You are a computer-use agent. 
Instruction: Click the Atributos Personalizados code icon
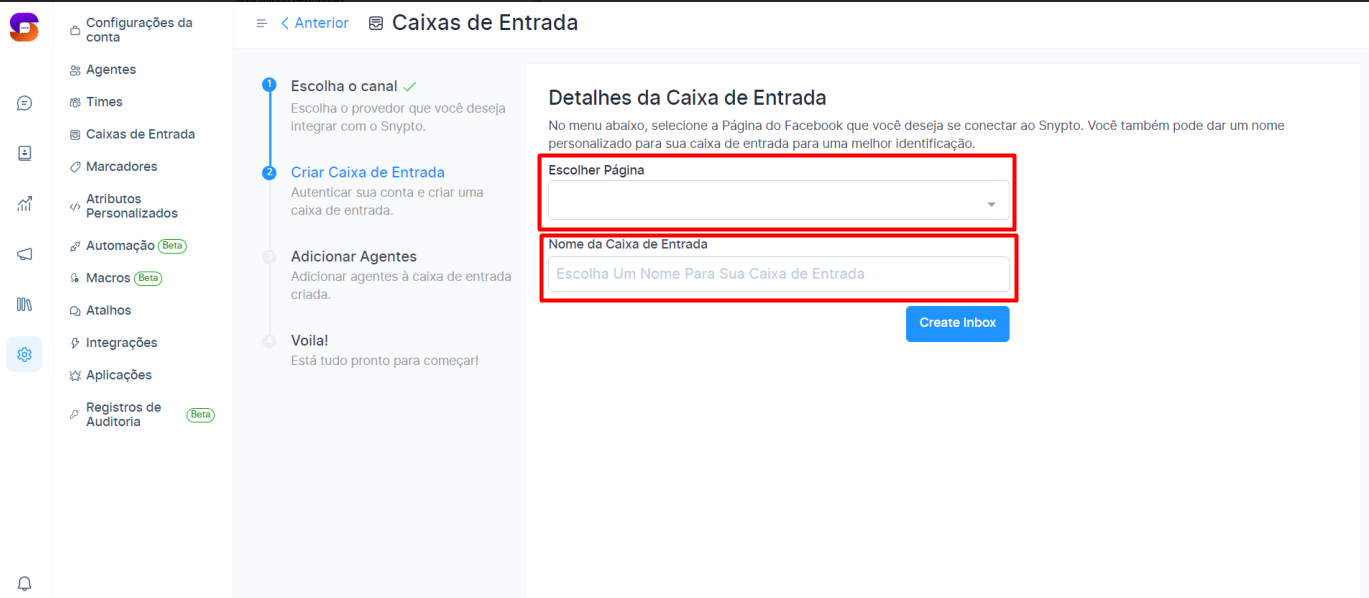(75, 207)
